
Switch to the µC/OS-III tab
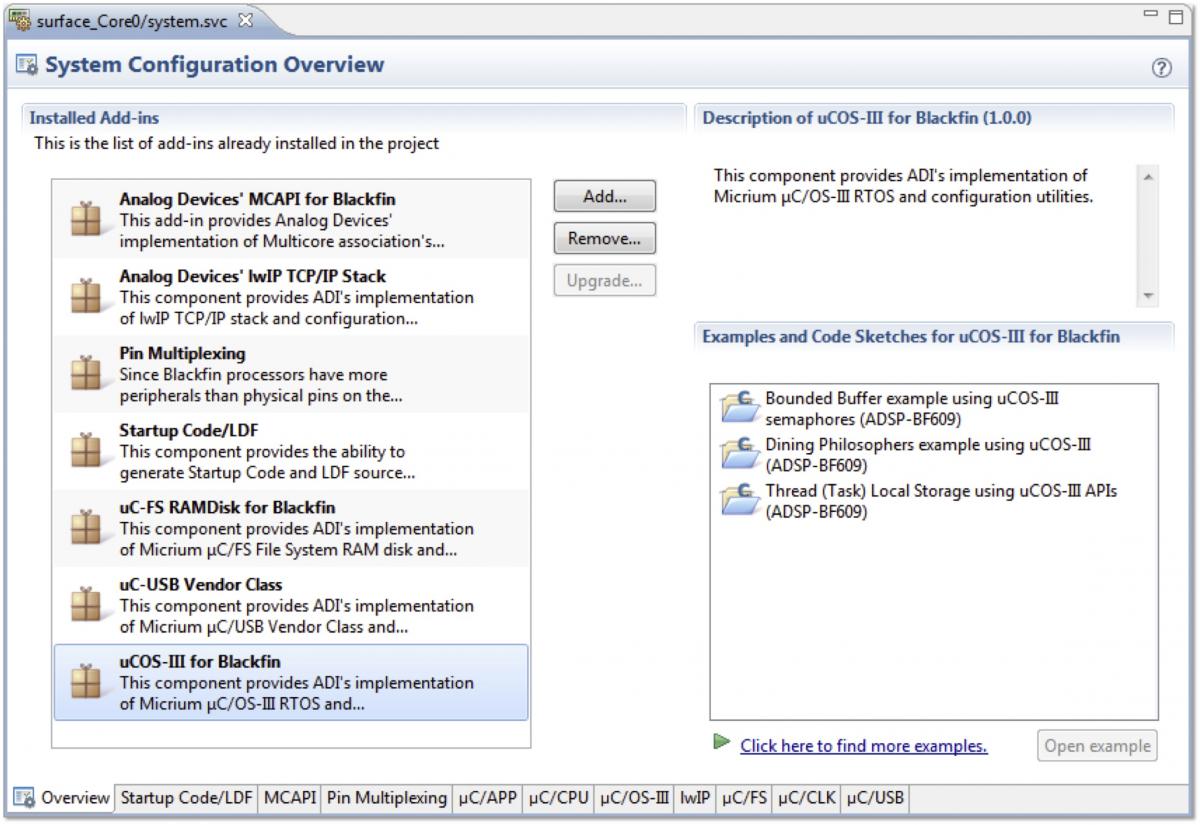pyautogui.click(x=634, y=797)
